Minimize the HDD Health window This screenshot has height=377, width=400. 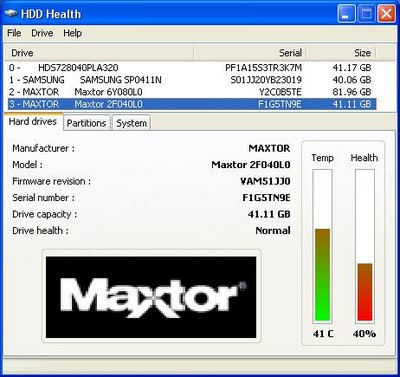click(x=346, y=14)
